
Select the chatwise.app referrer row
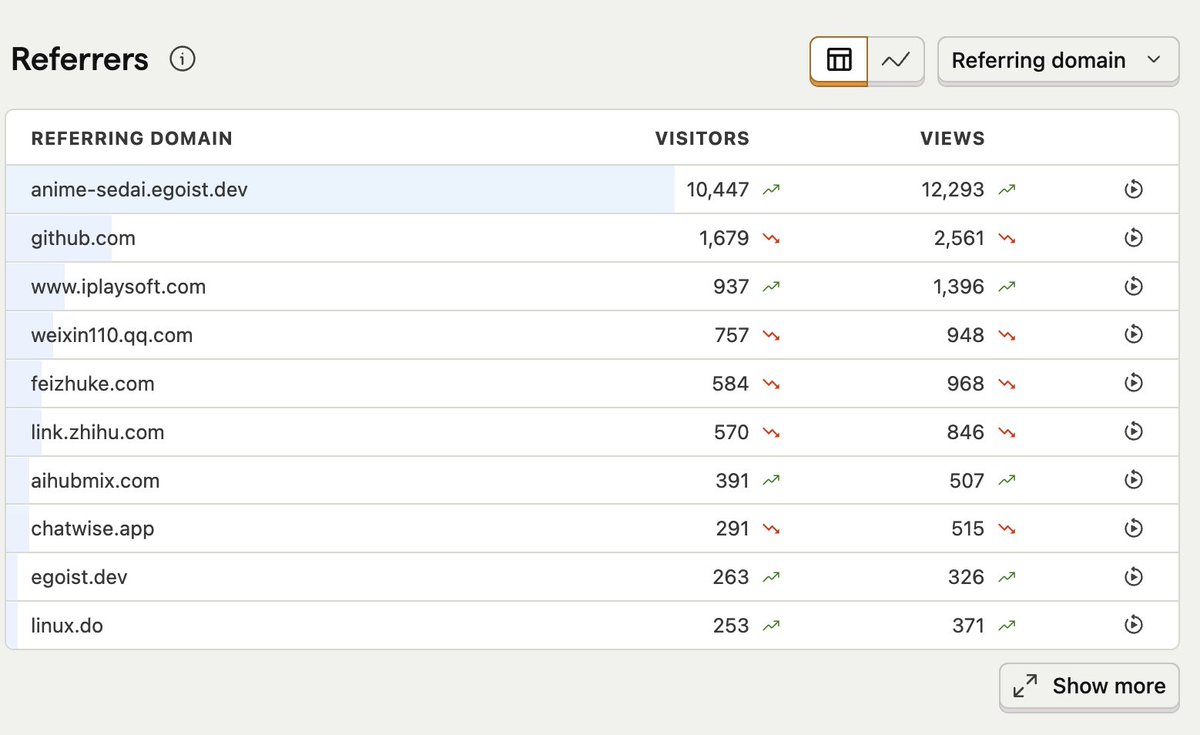tap(592, 528)
